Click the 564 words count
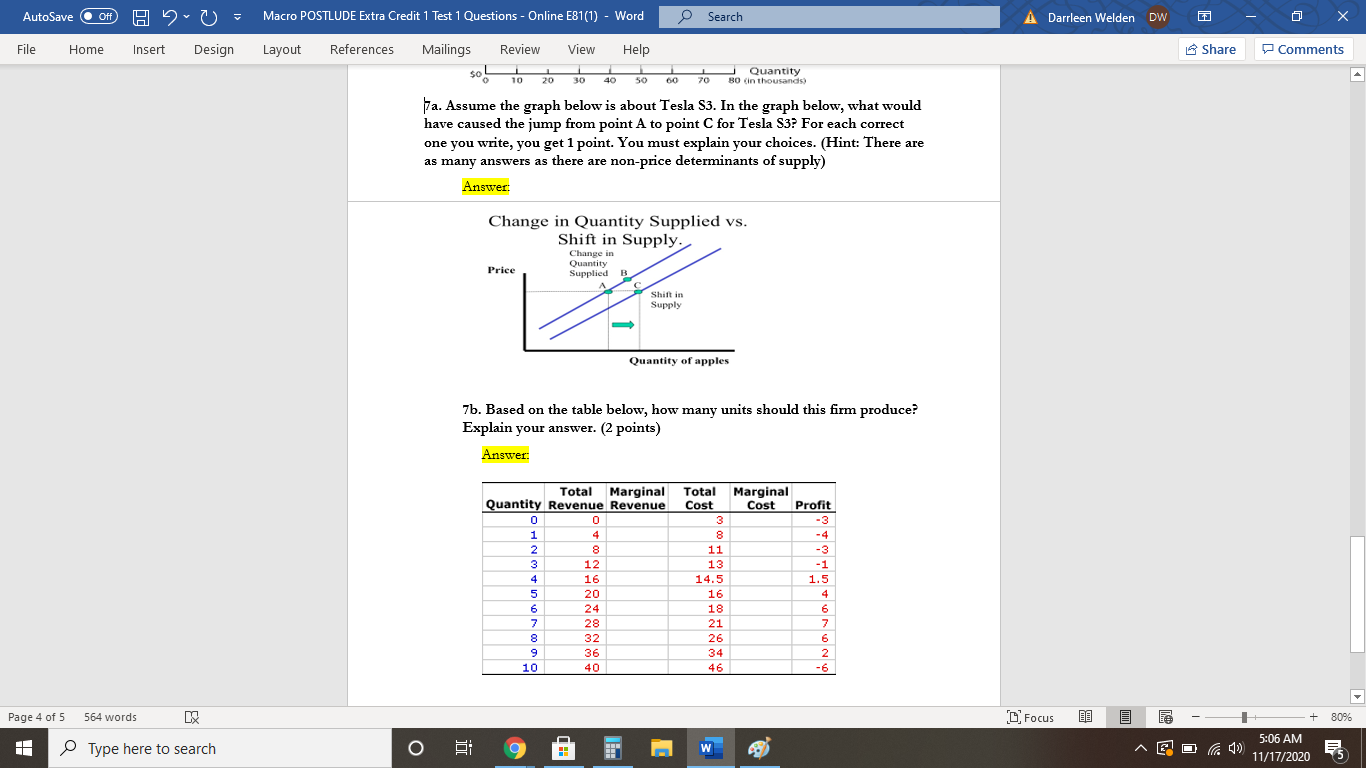The image size is (1366, 768). pos(111,717)
